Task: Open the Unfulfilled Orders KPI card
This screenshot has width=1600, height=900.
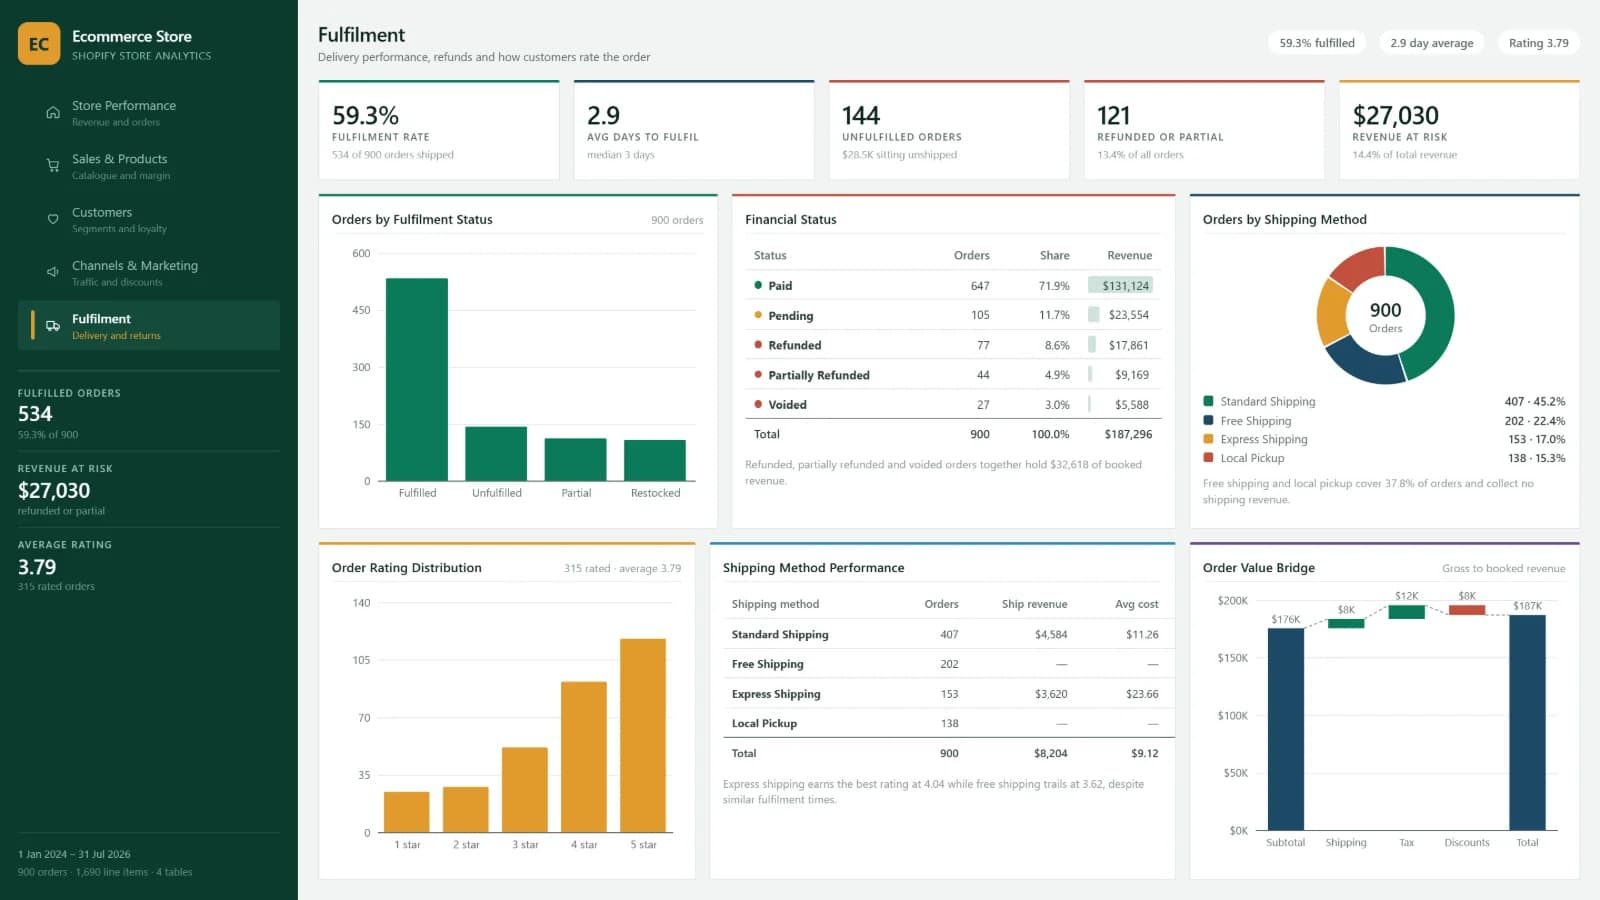Action: click(x=949, y=130)
